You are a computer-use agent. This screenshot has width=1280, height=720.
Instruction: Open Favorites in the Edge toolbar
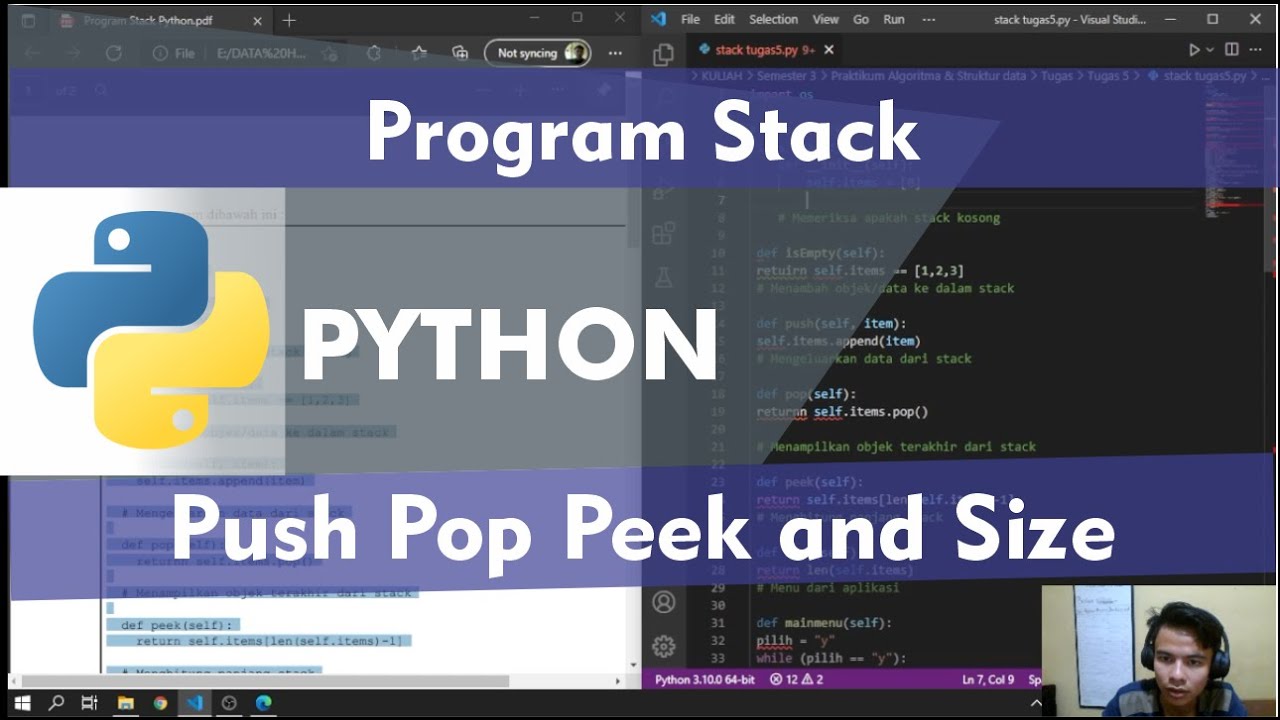417,54
